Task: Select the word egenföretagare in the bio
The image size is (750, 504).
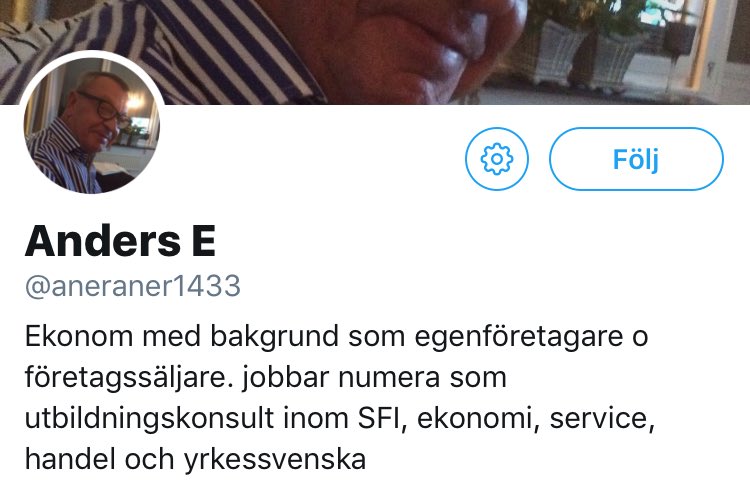Action: (518, 337)
